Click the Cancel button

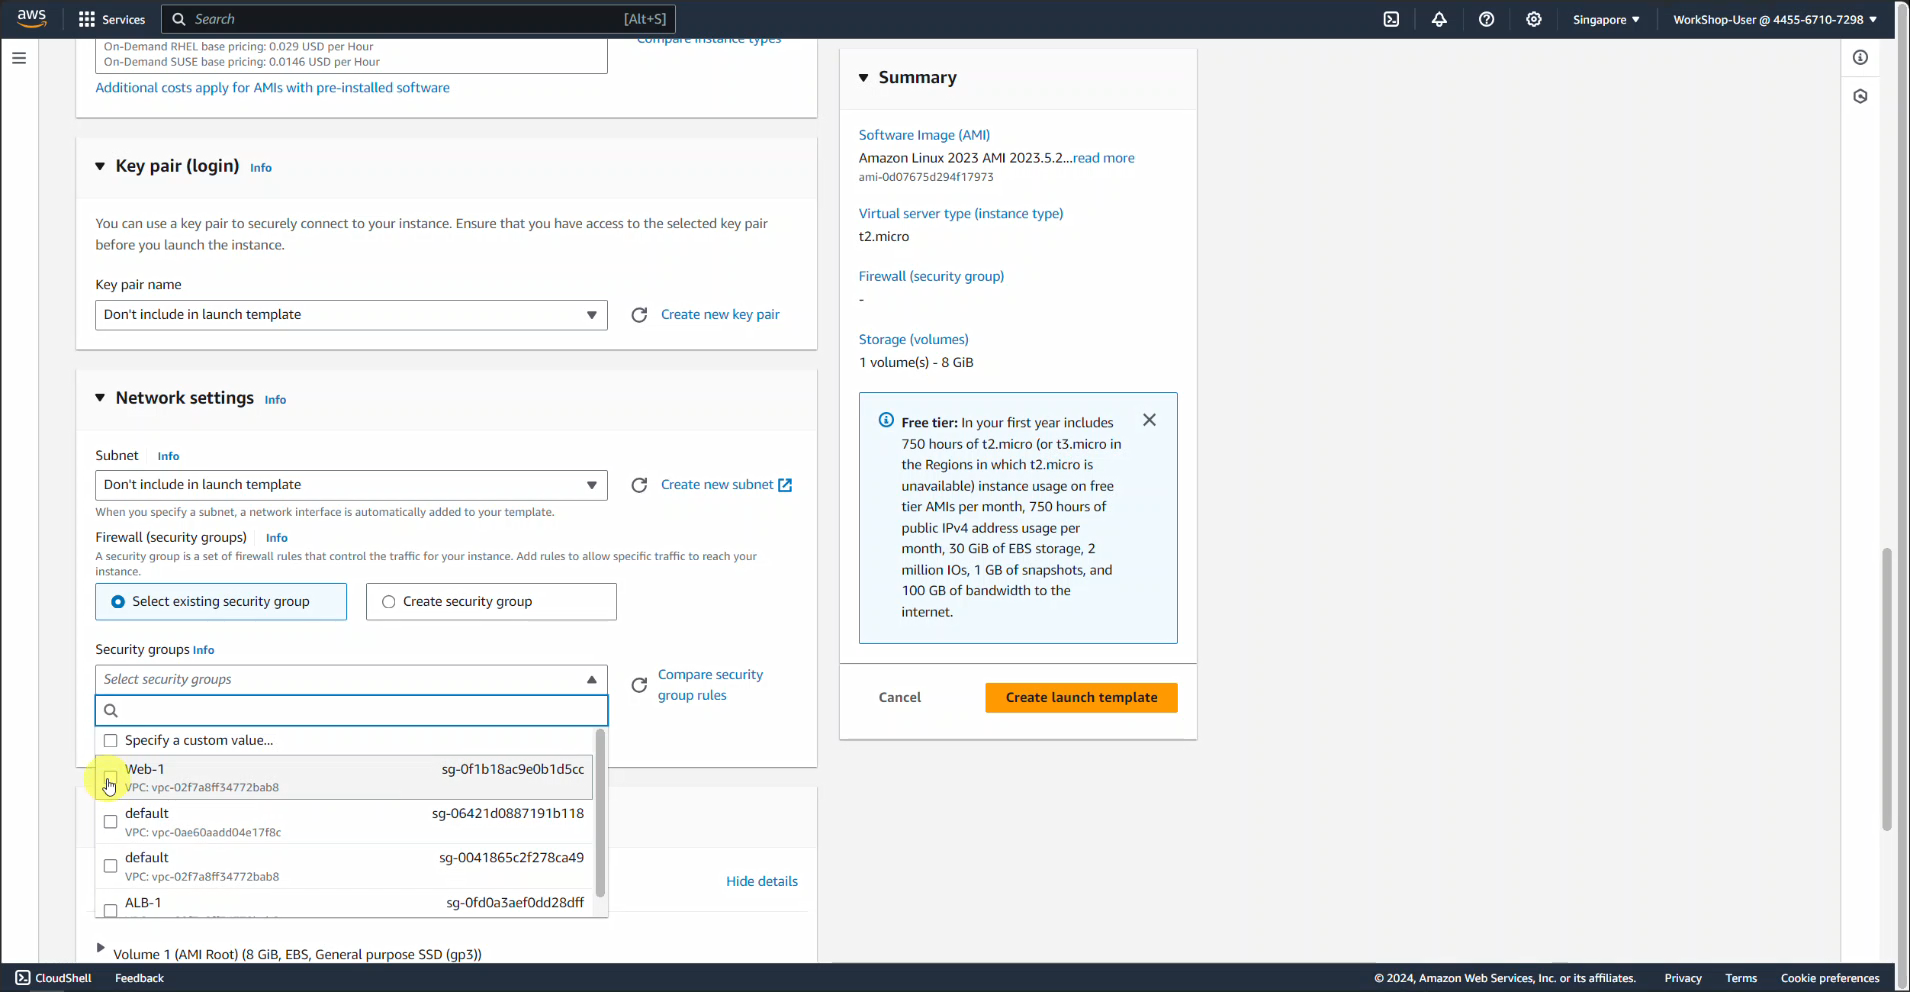click(x=900, y=698)
